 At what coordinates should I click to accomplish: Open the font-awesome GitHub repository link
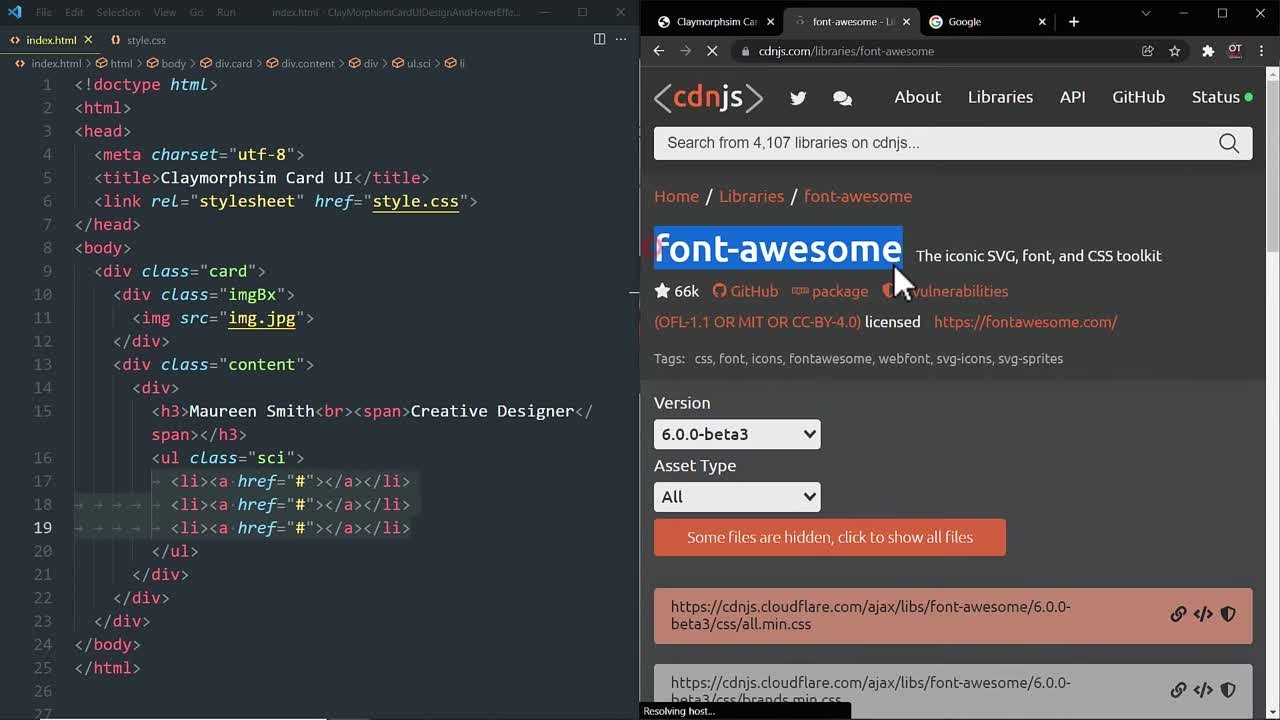click(745, 291)
